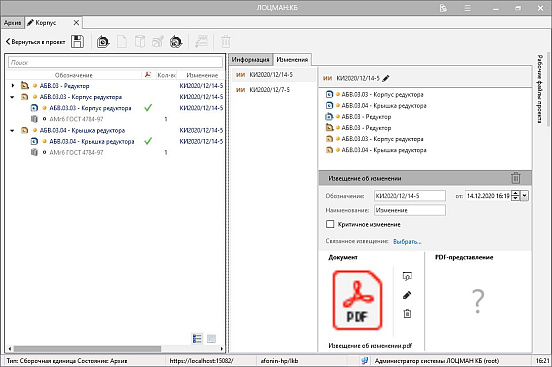
Task: Open Рабочие файлы проекта side panel
Action: click(x=540, y=89)
